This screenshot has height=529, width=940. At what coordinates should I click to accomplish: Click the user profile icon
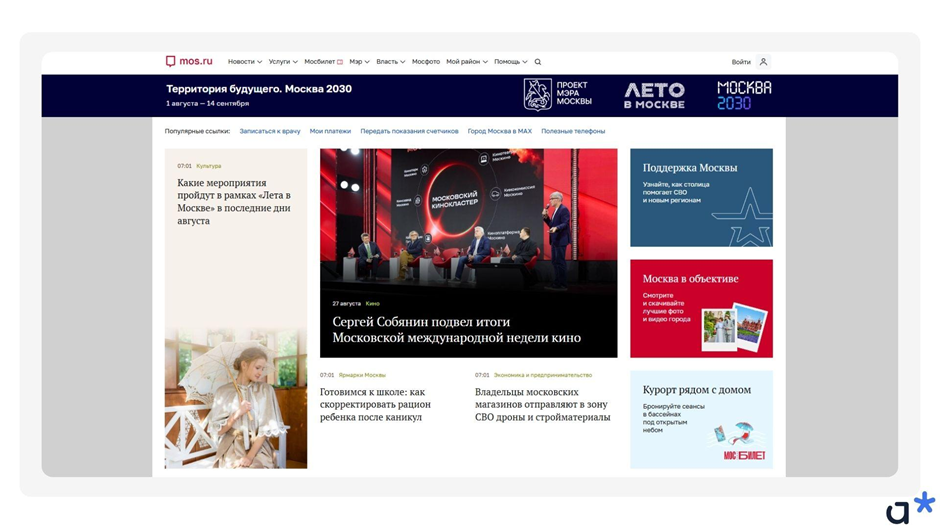(x=763, y=62)
